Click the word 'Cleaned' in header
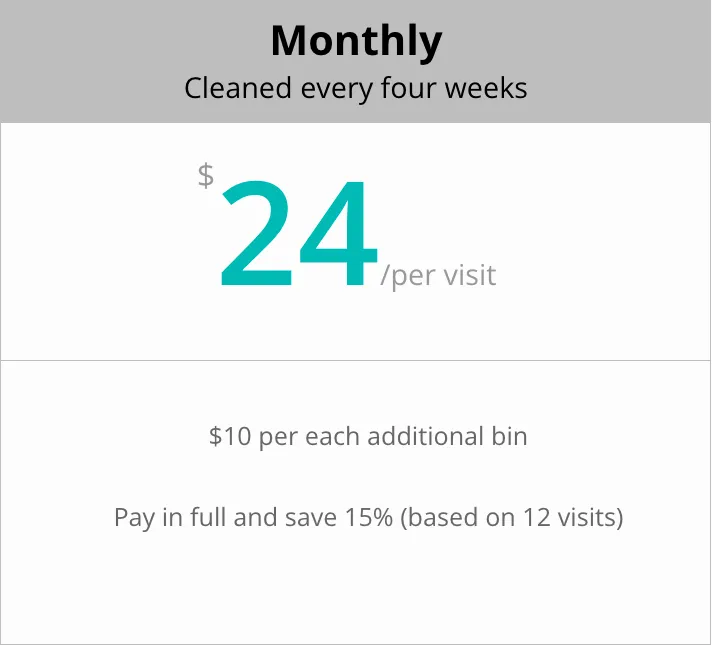The height and width of the screenshot is (646, 712). coord(238,88)
